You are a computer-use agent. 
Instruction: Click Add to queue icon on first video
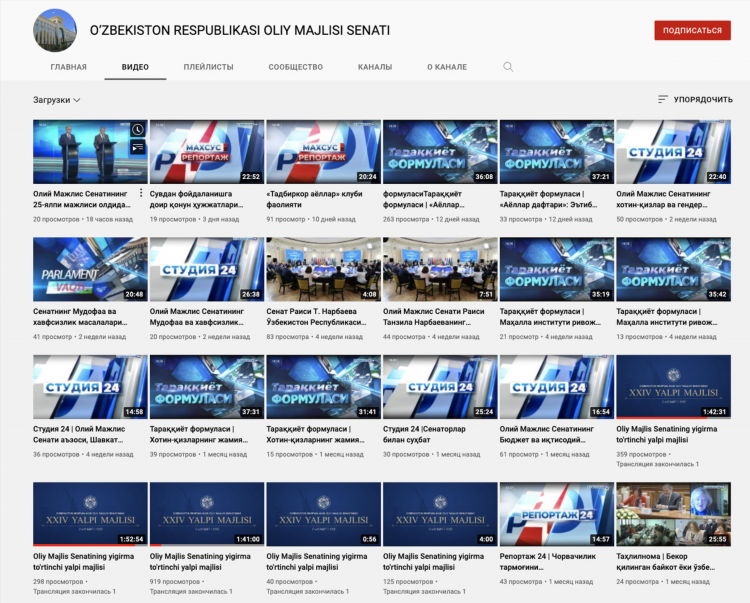138,147
